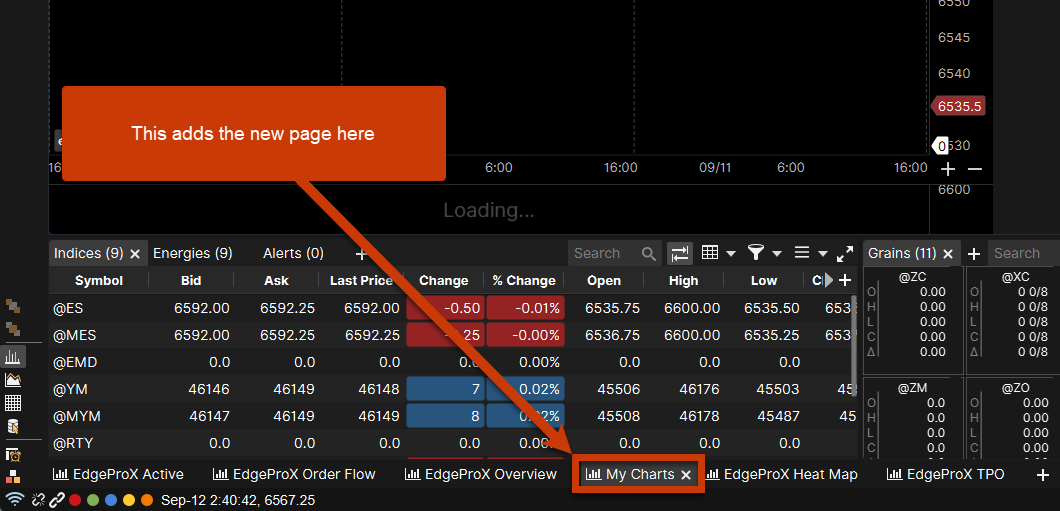Click the bar chart icon in left sidebar
Image resolution: width=1060 pixels, height=511 pixels.
tap(13, 356)
